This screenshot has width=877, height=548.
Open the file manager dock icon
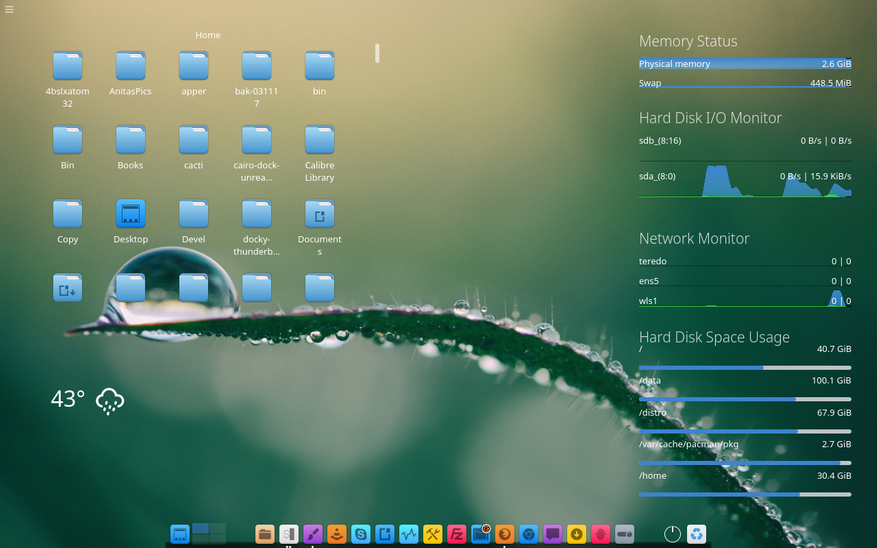coord(265,534)
